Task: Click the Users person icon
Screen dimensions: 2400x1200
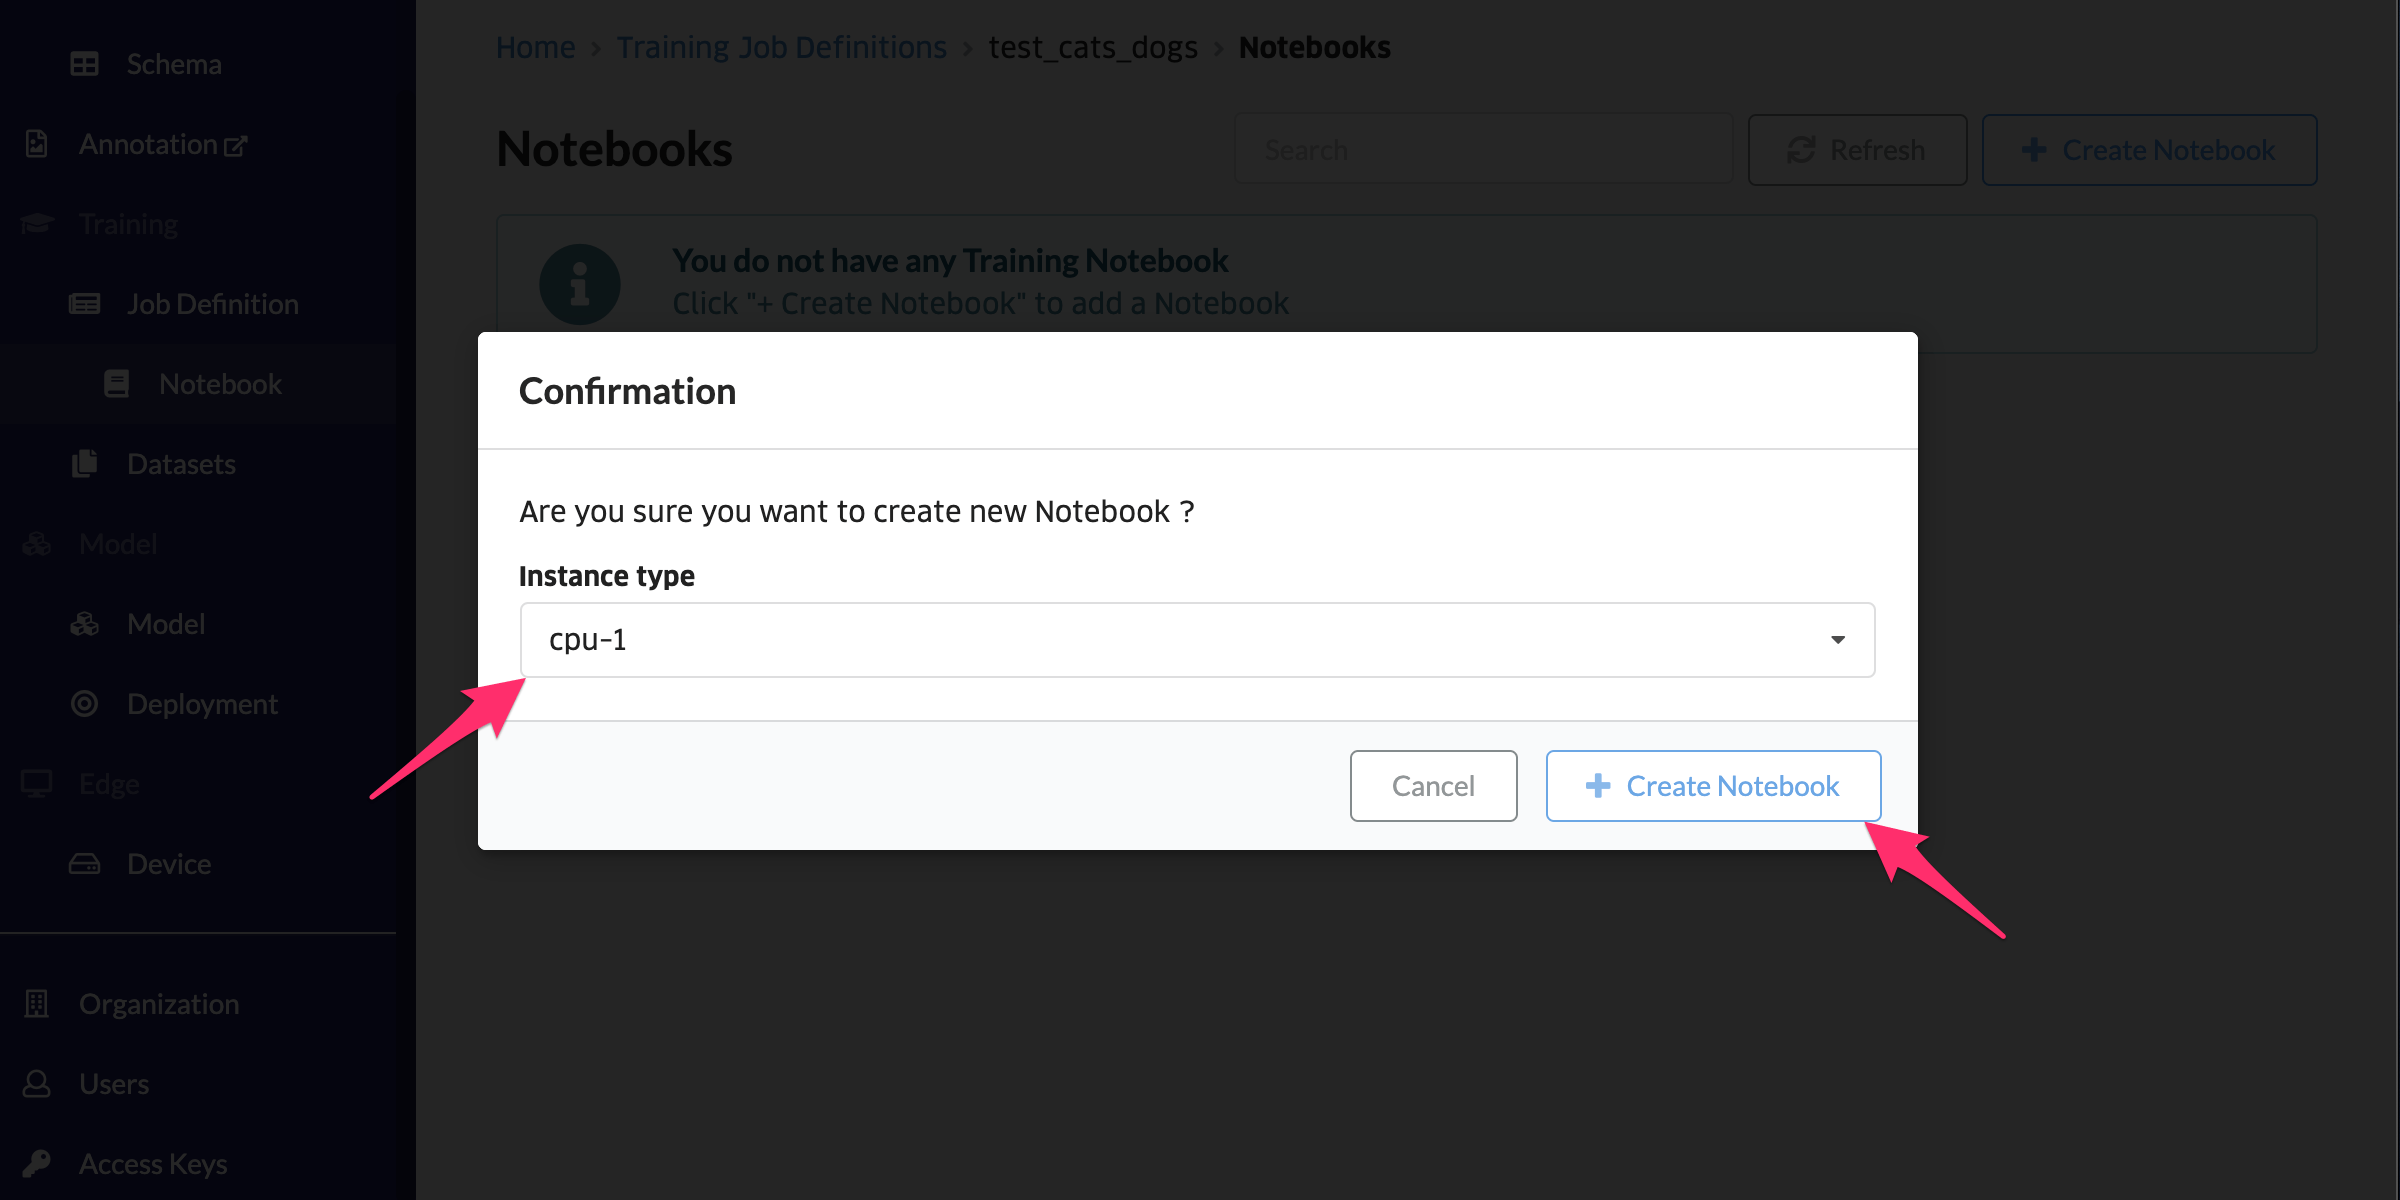Action: 37,1084
